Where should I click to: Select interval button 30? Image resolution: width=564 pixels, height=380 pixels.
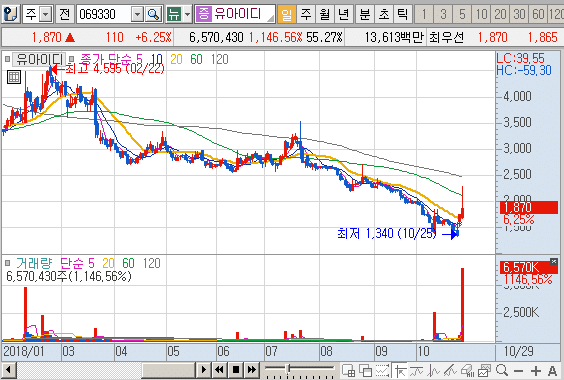pyautogui.click(x=519, y=14)
